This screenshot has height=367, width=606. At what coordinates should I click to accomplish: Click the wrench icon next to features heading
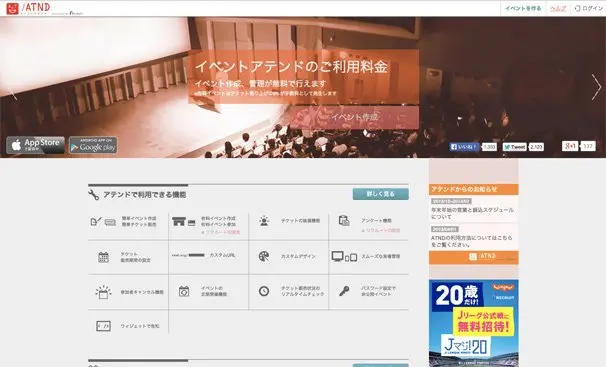(x=94, y=194)
